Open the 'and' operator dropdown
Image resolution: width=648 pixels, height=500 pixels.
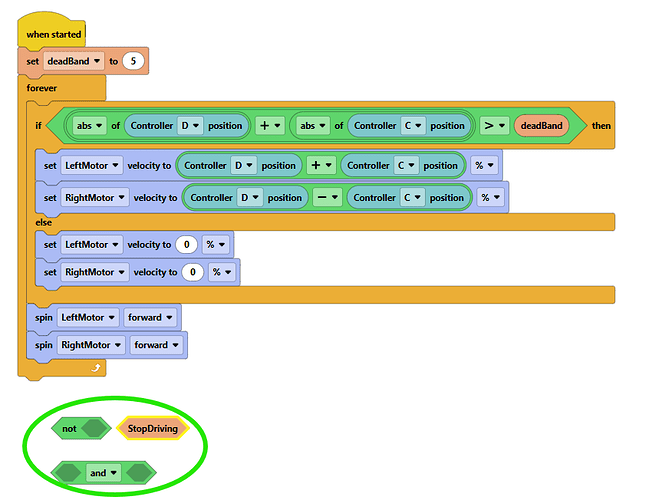pos(103,473)
